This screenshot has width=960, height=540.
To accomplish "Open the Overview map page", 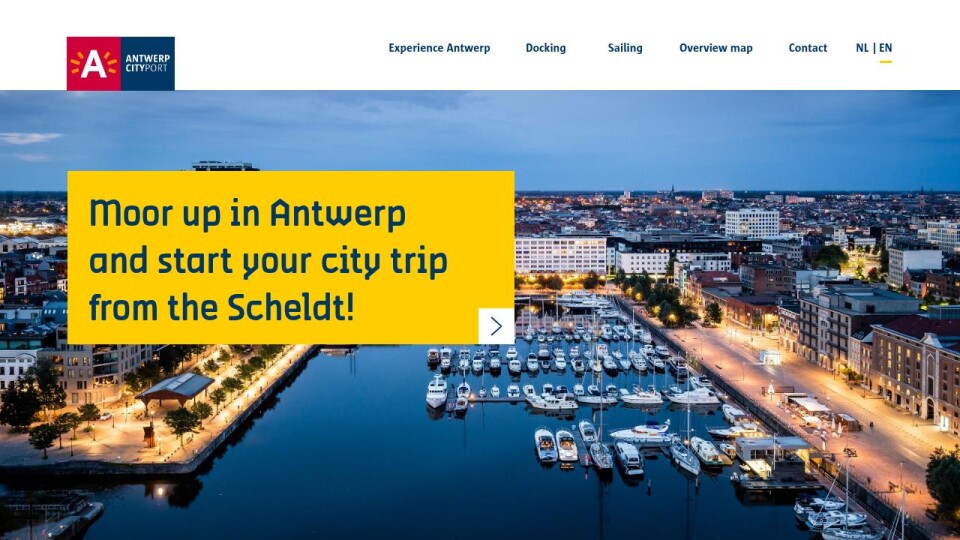I will click(716, 48).
